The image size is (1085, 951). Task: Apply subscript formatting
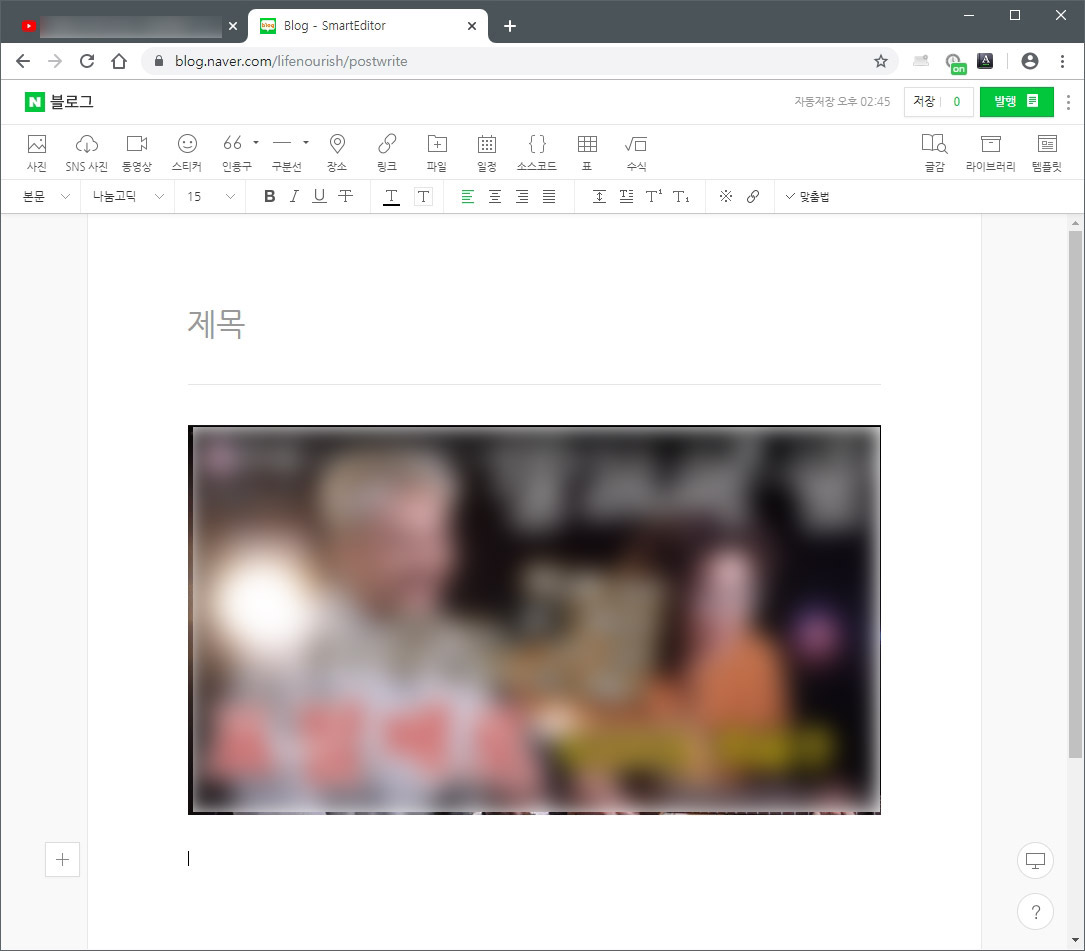coord(681,197)
